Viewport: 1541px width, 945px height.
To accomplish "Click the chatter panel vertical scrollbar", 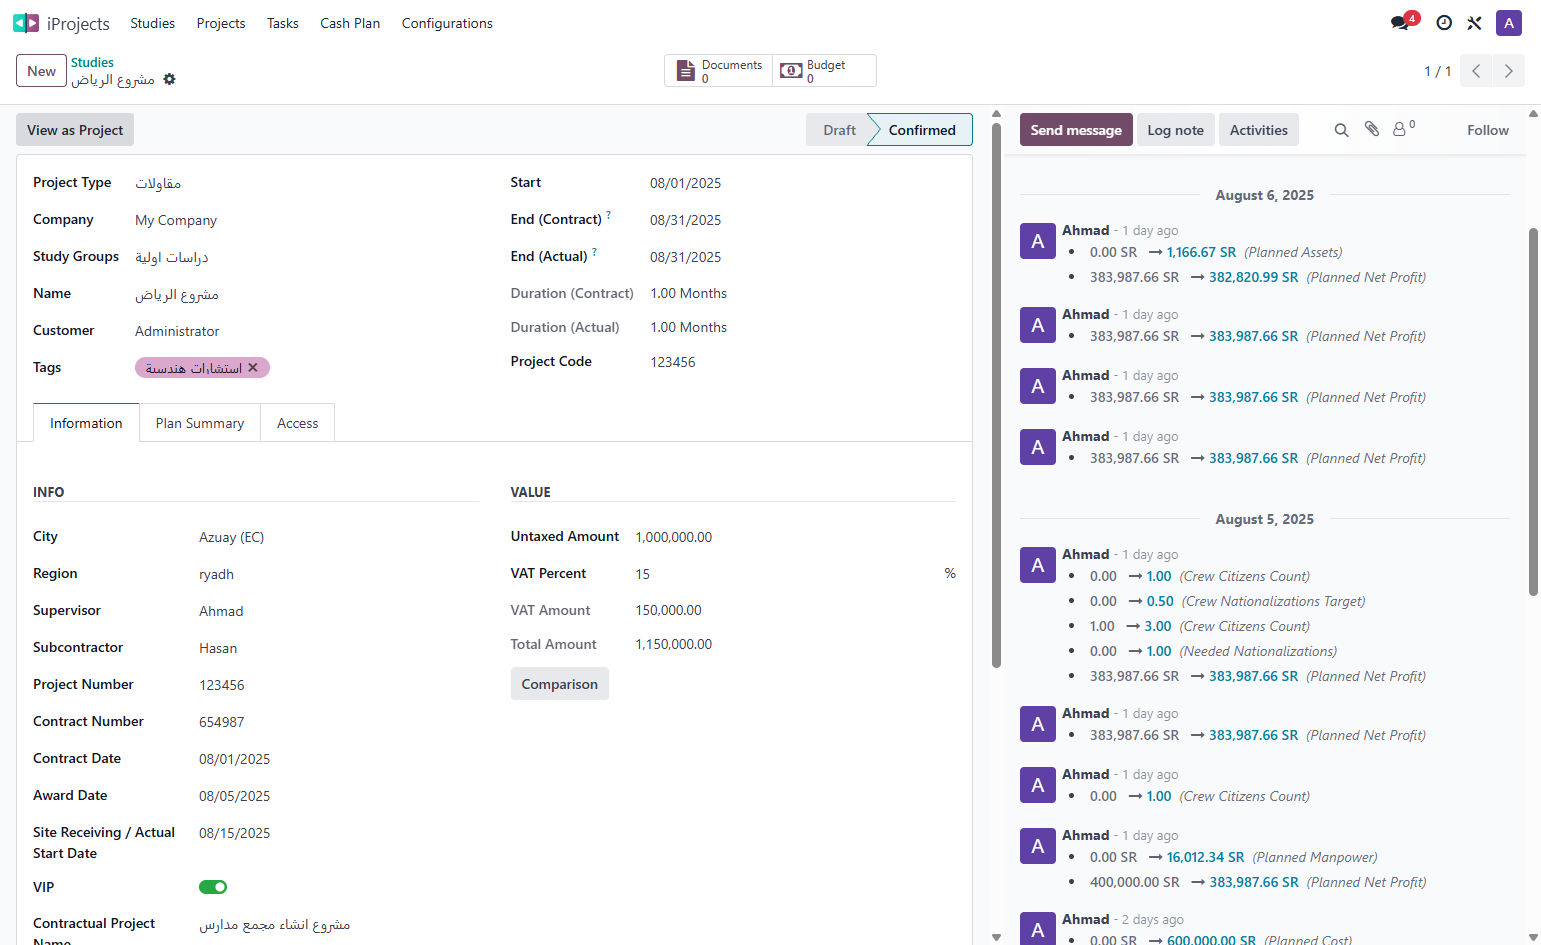I will click(1534, 411).
